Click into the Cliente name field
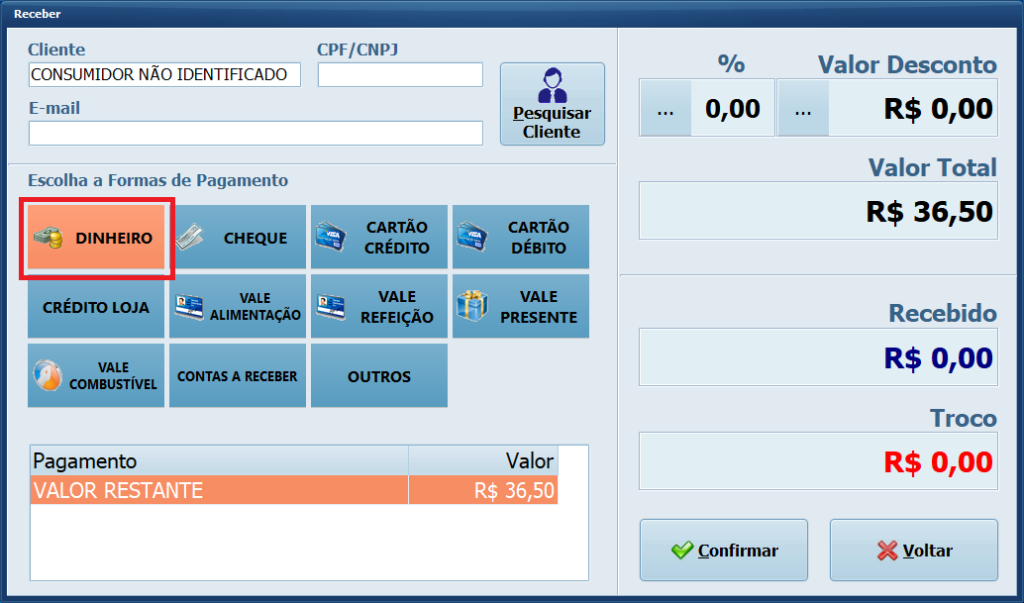 pyautogui.click(x=164, y=75)
